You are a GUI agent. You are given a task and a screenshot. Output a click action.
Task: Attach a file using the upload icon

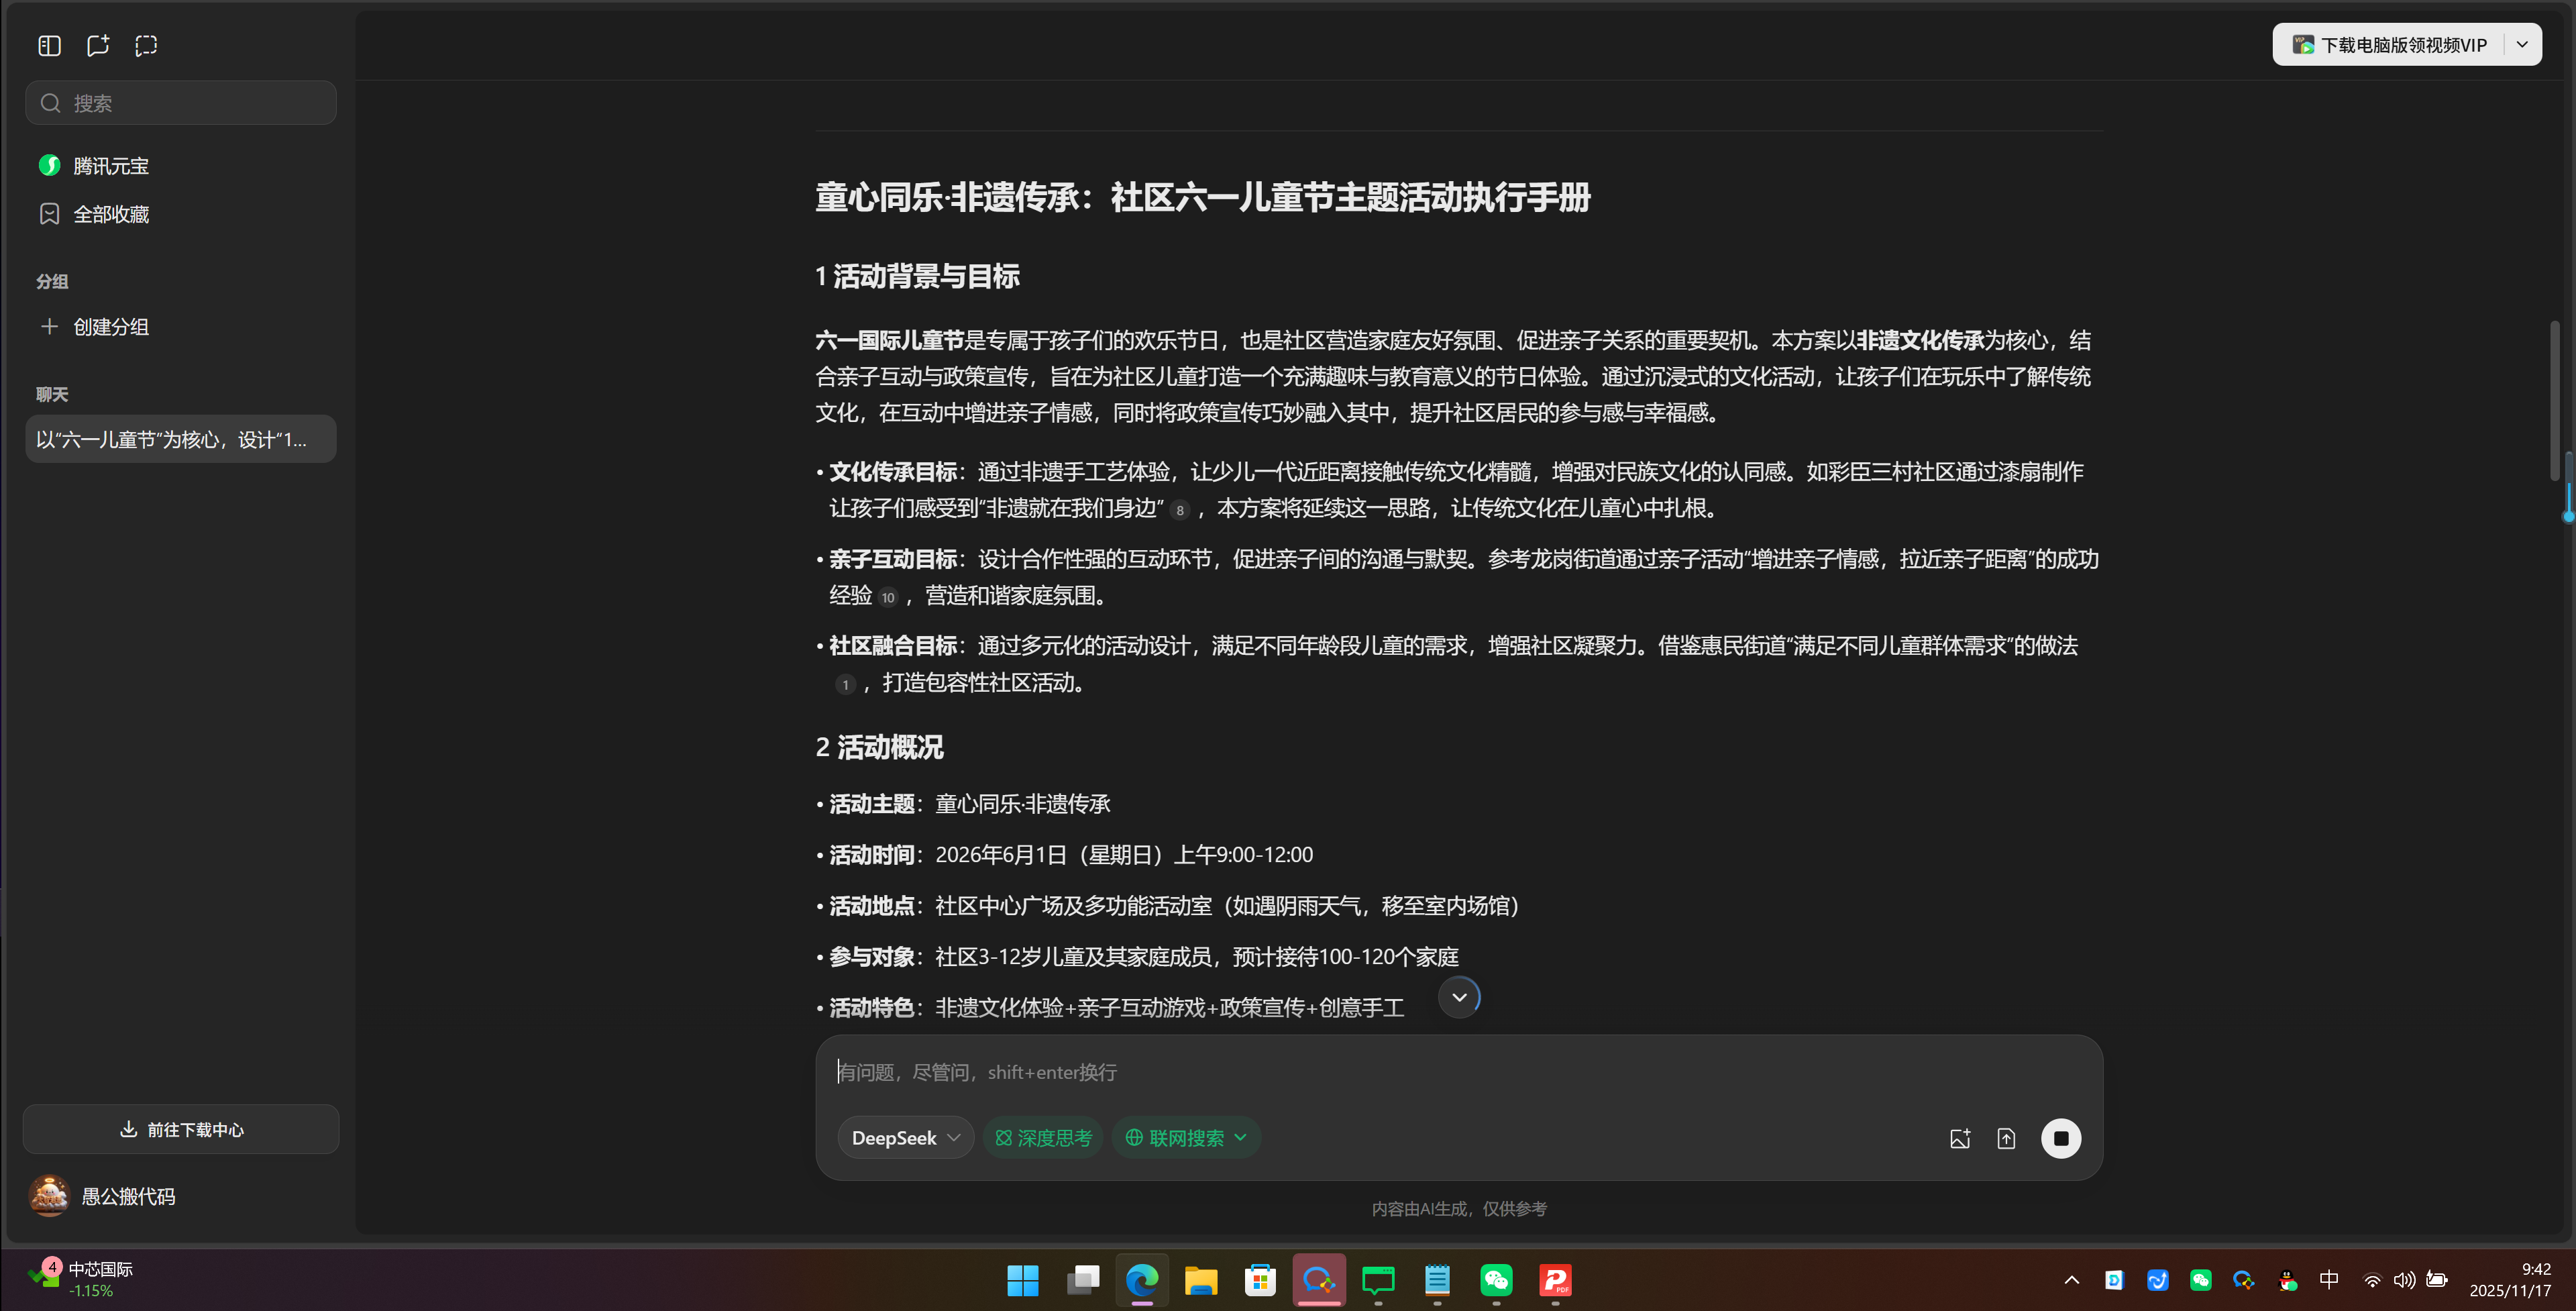[x=2007, y=1138]
